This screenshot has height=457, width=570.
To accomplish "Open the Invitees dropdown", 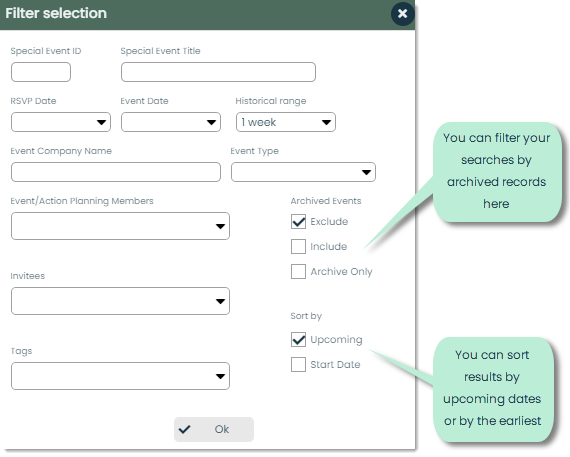I will point(120,301).
